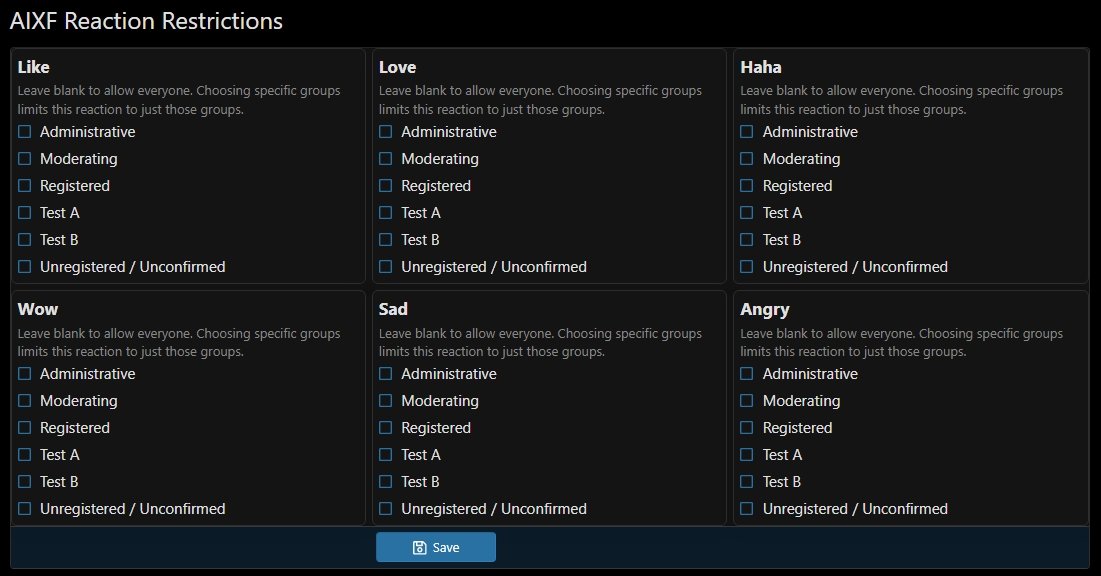
Task: Click the Angry section heading
Action: click(765, 310)
